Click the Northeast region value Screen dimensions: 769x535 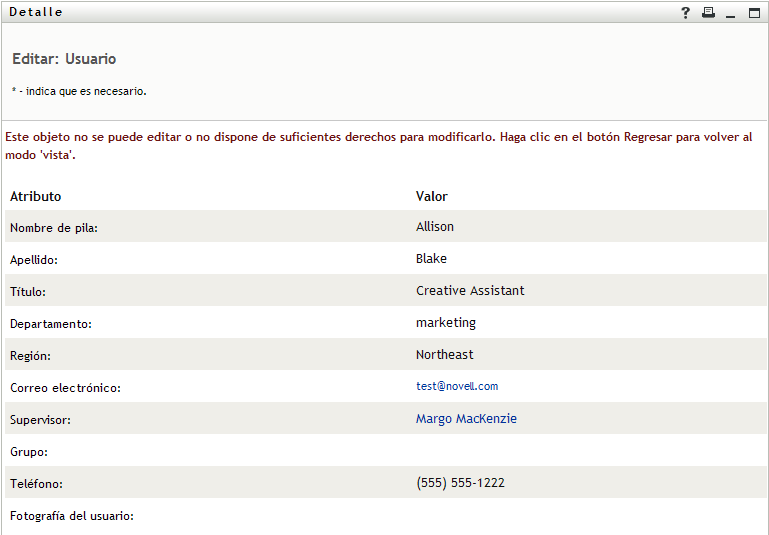pos(445,355)
